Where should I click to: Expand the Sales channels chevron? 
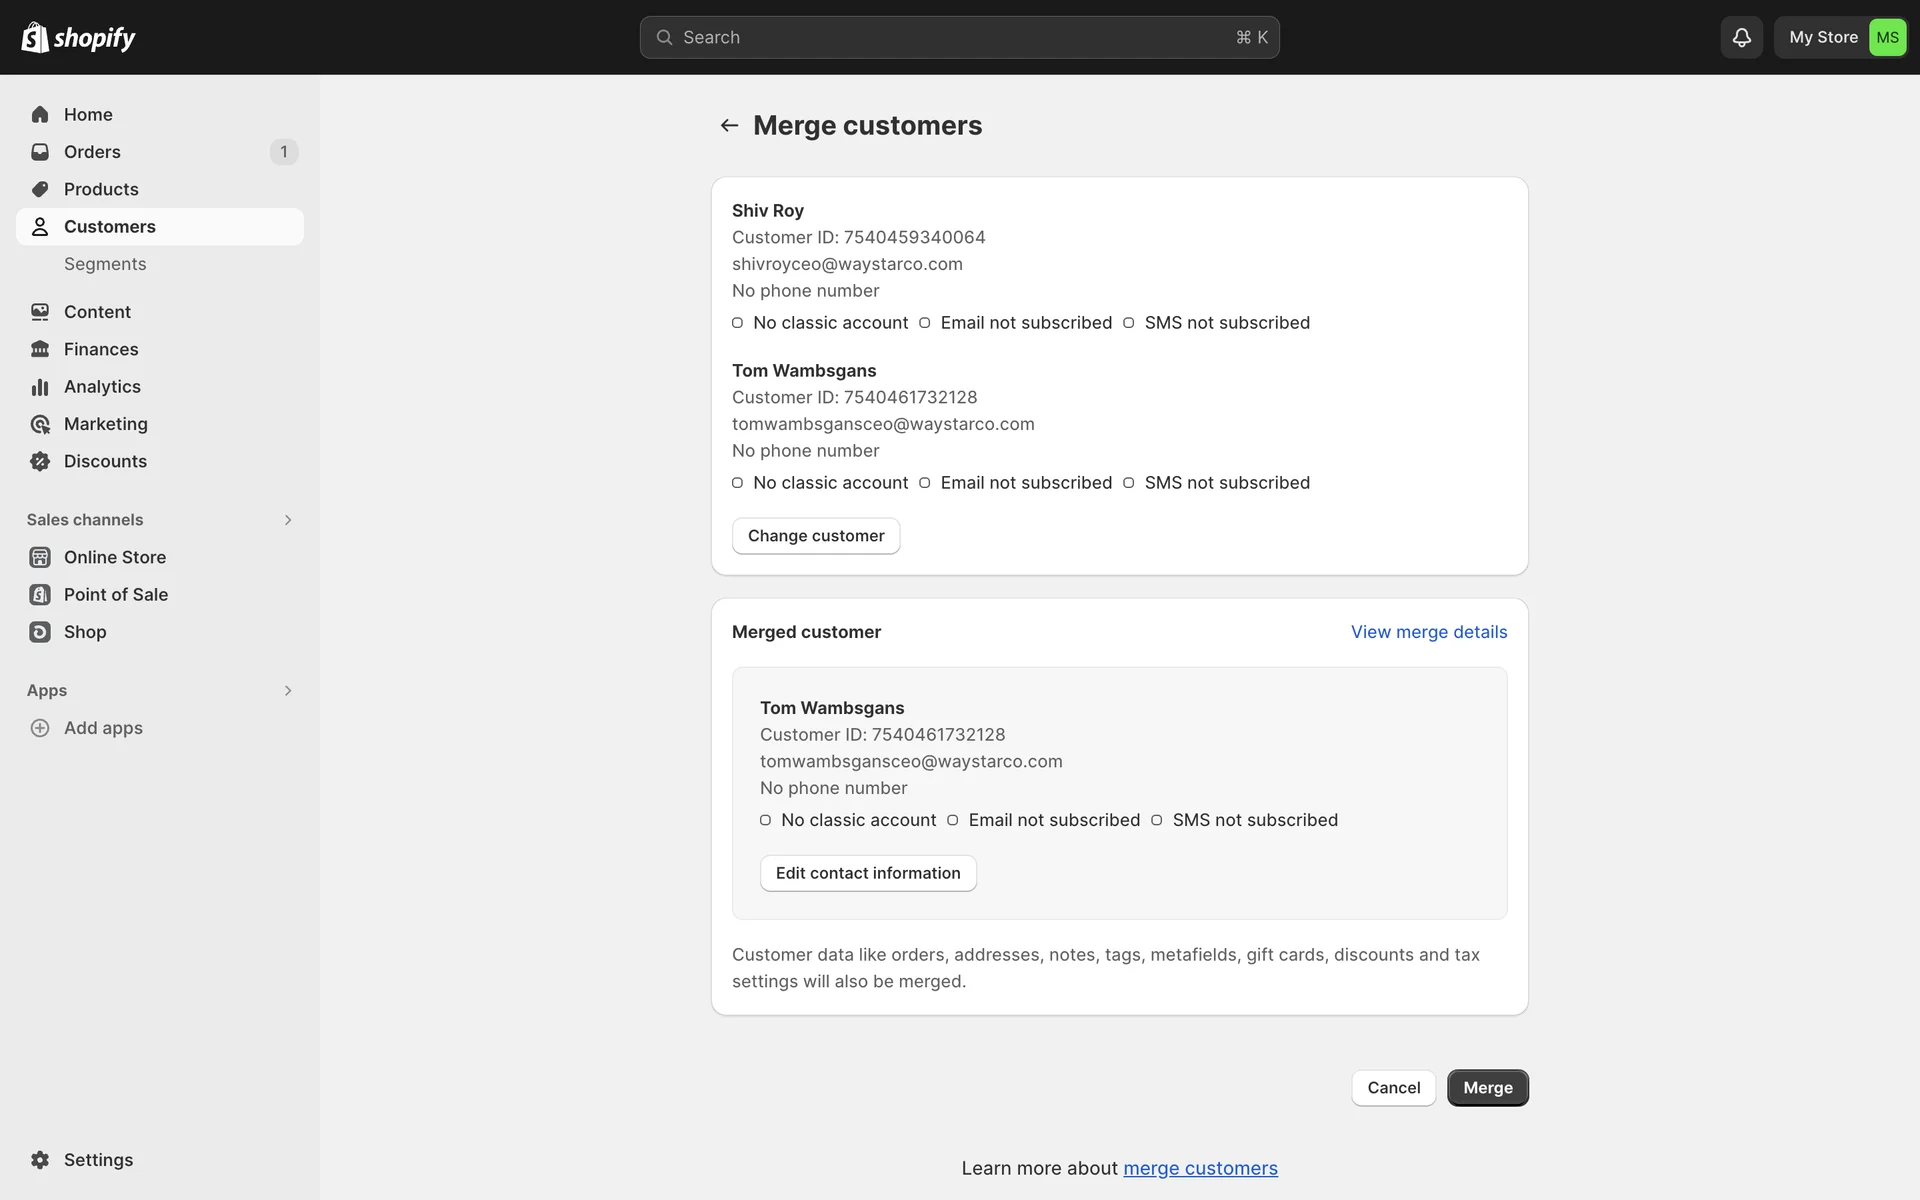(288, 520)
